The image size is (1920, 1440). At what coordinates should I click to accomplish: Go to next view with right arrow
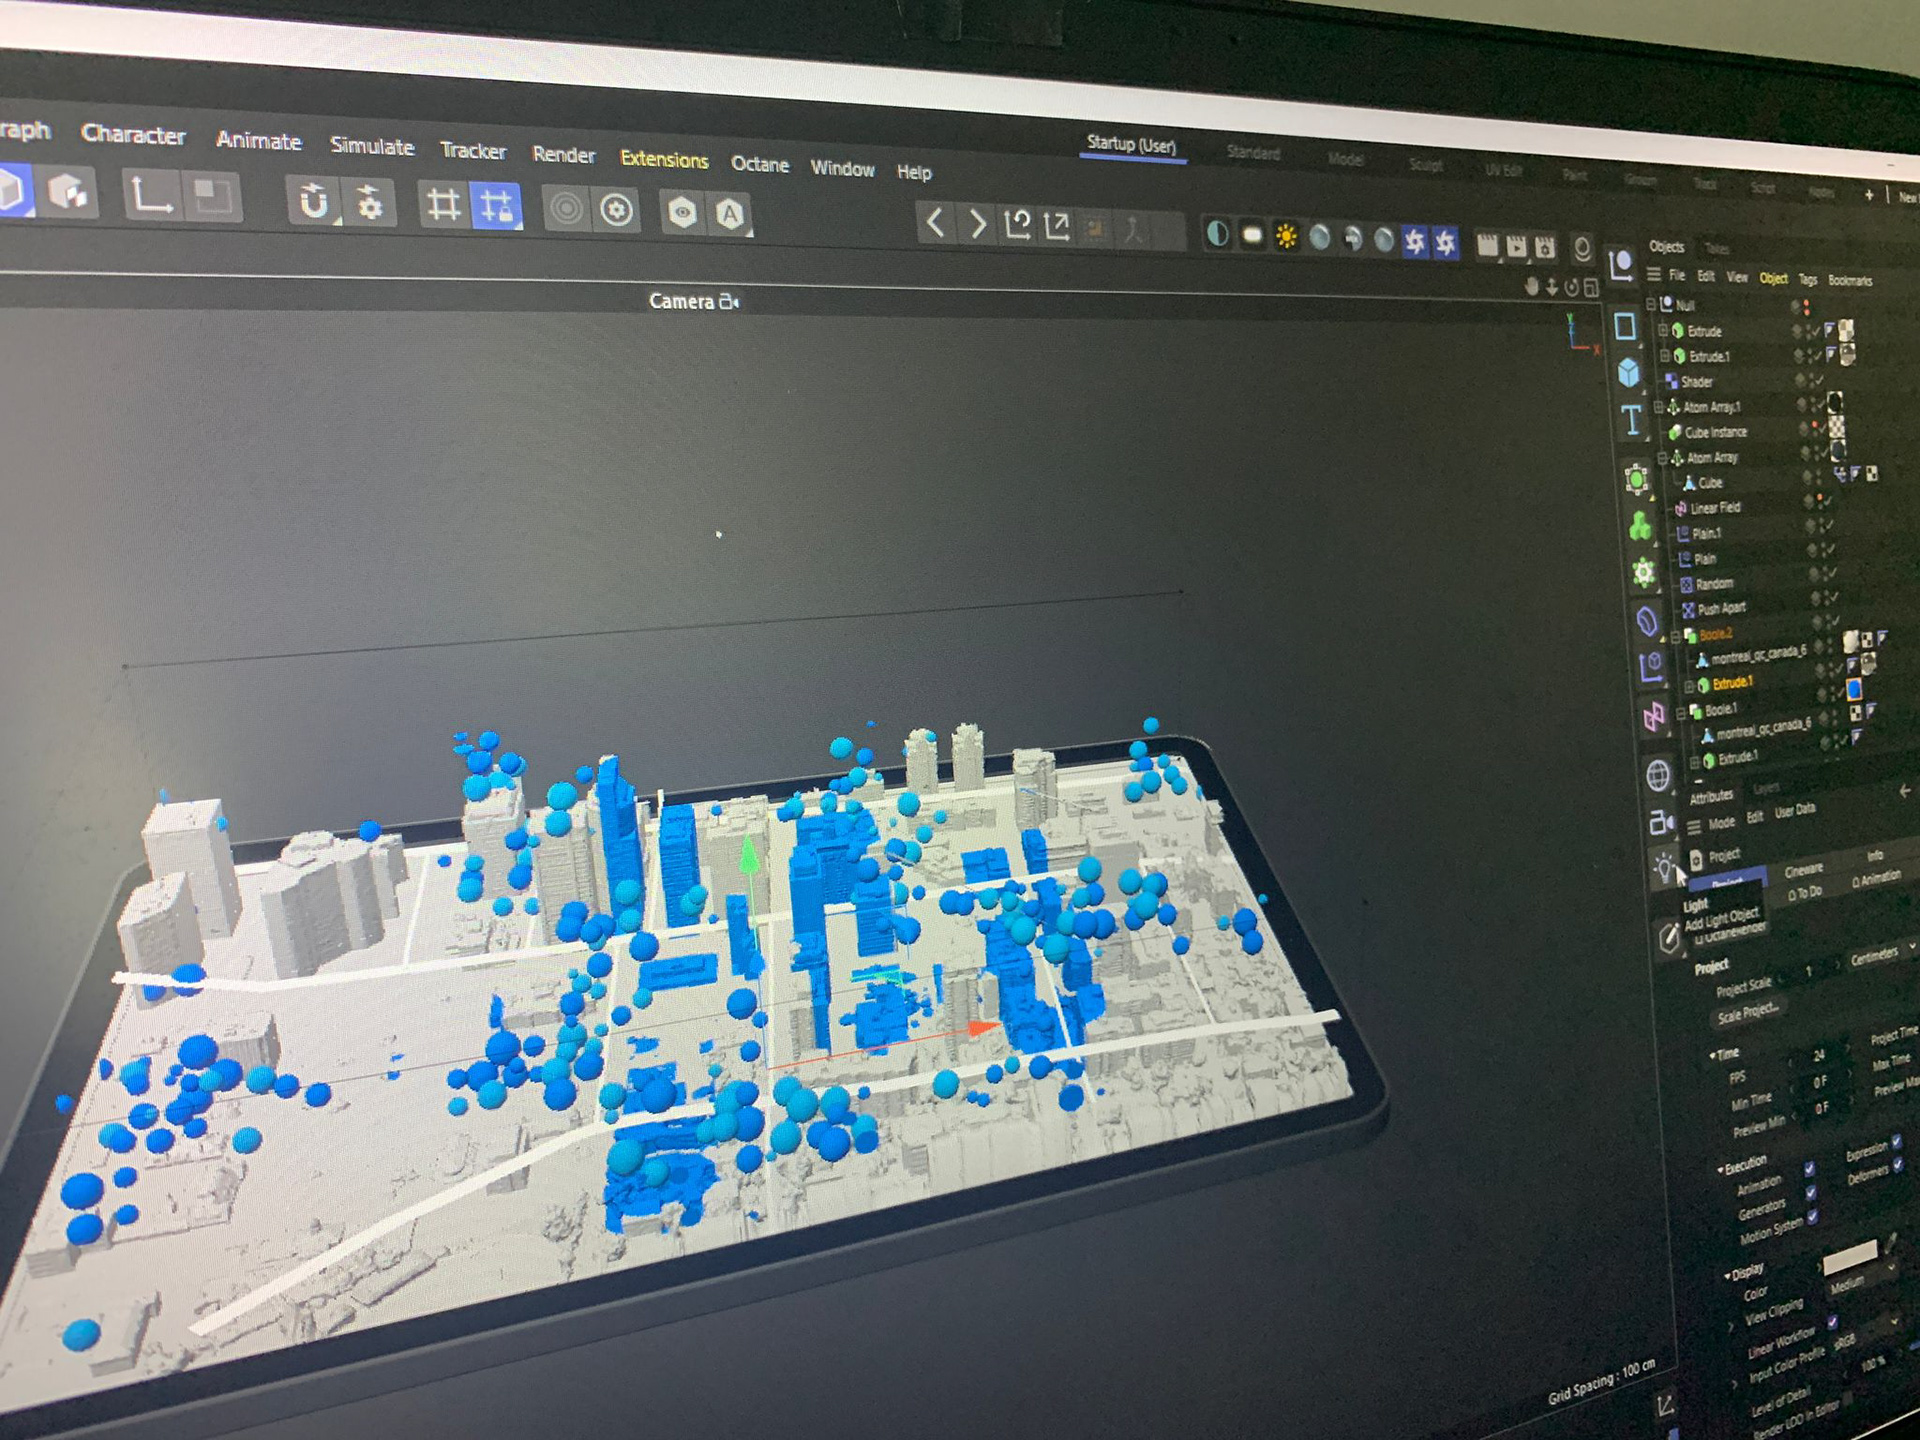tap(977, 224)
